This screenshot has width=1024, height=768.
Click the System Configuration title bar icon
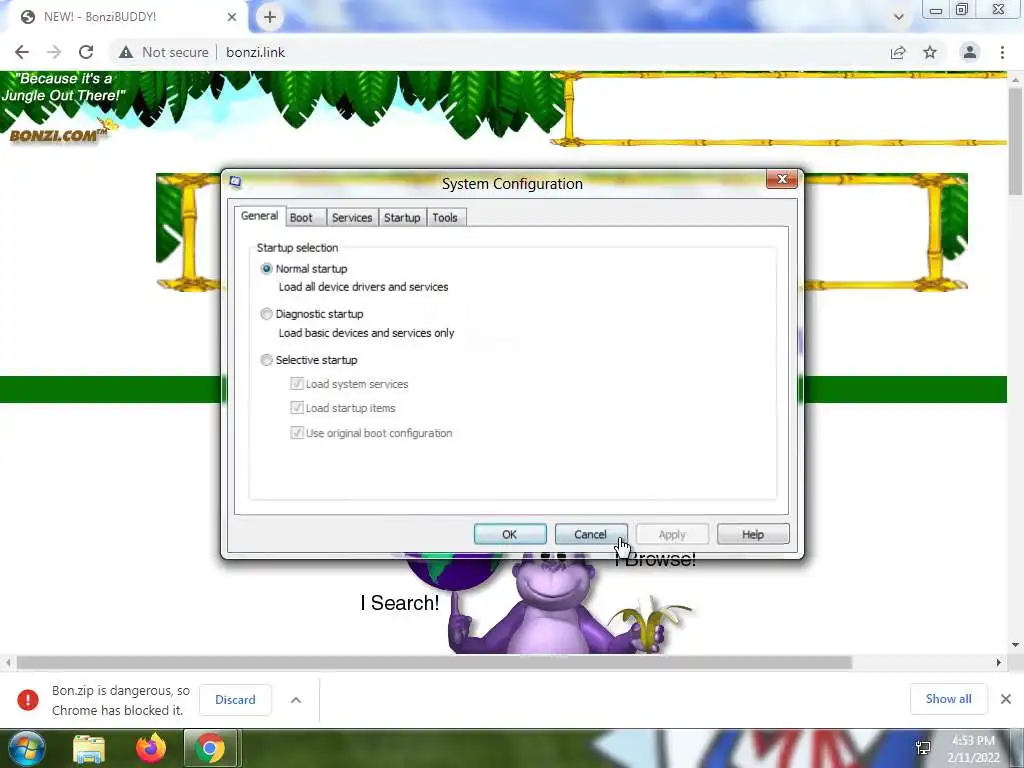pos(236,182)
